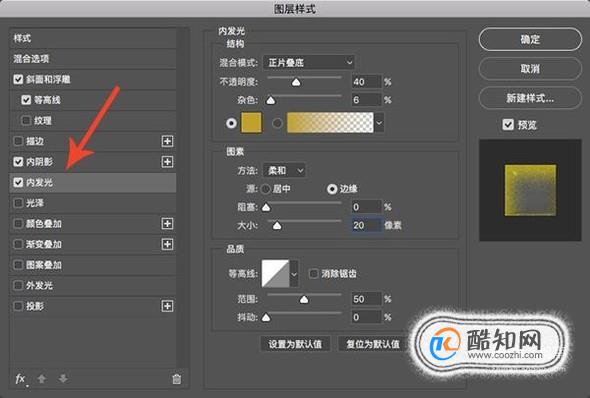The width and height of the screenshot is (590, 398).
Task: Click the 确定 OK button
Action: pyautogui.click(x=530, y=39)
